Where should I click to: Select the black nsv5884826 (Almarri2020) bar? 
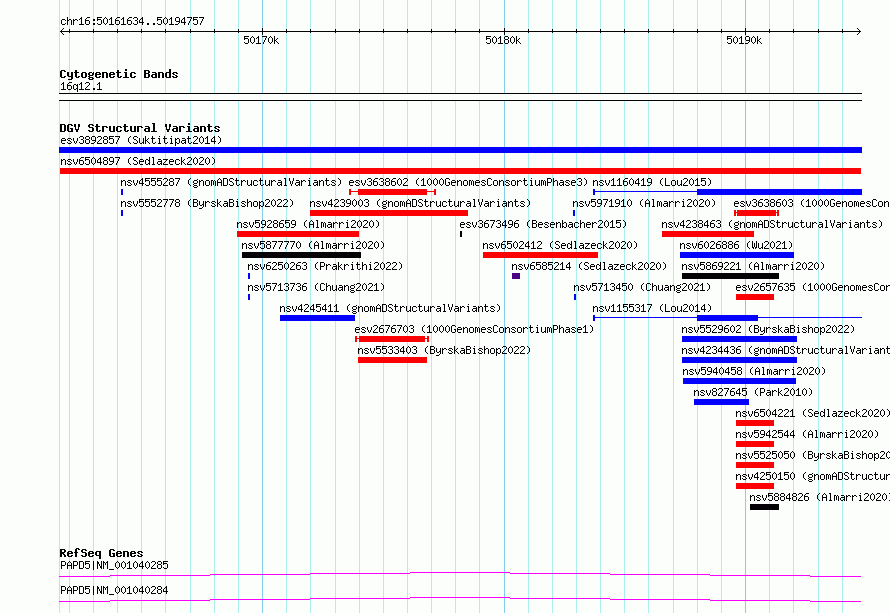(x=765, y=507)
